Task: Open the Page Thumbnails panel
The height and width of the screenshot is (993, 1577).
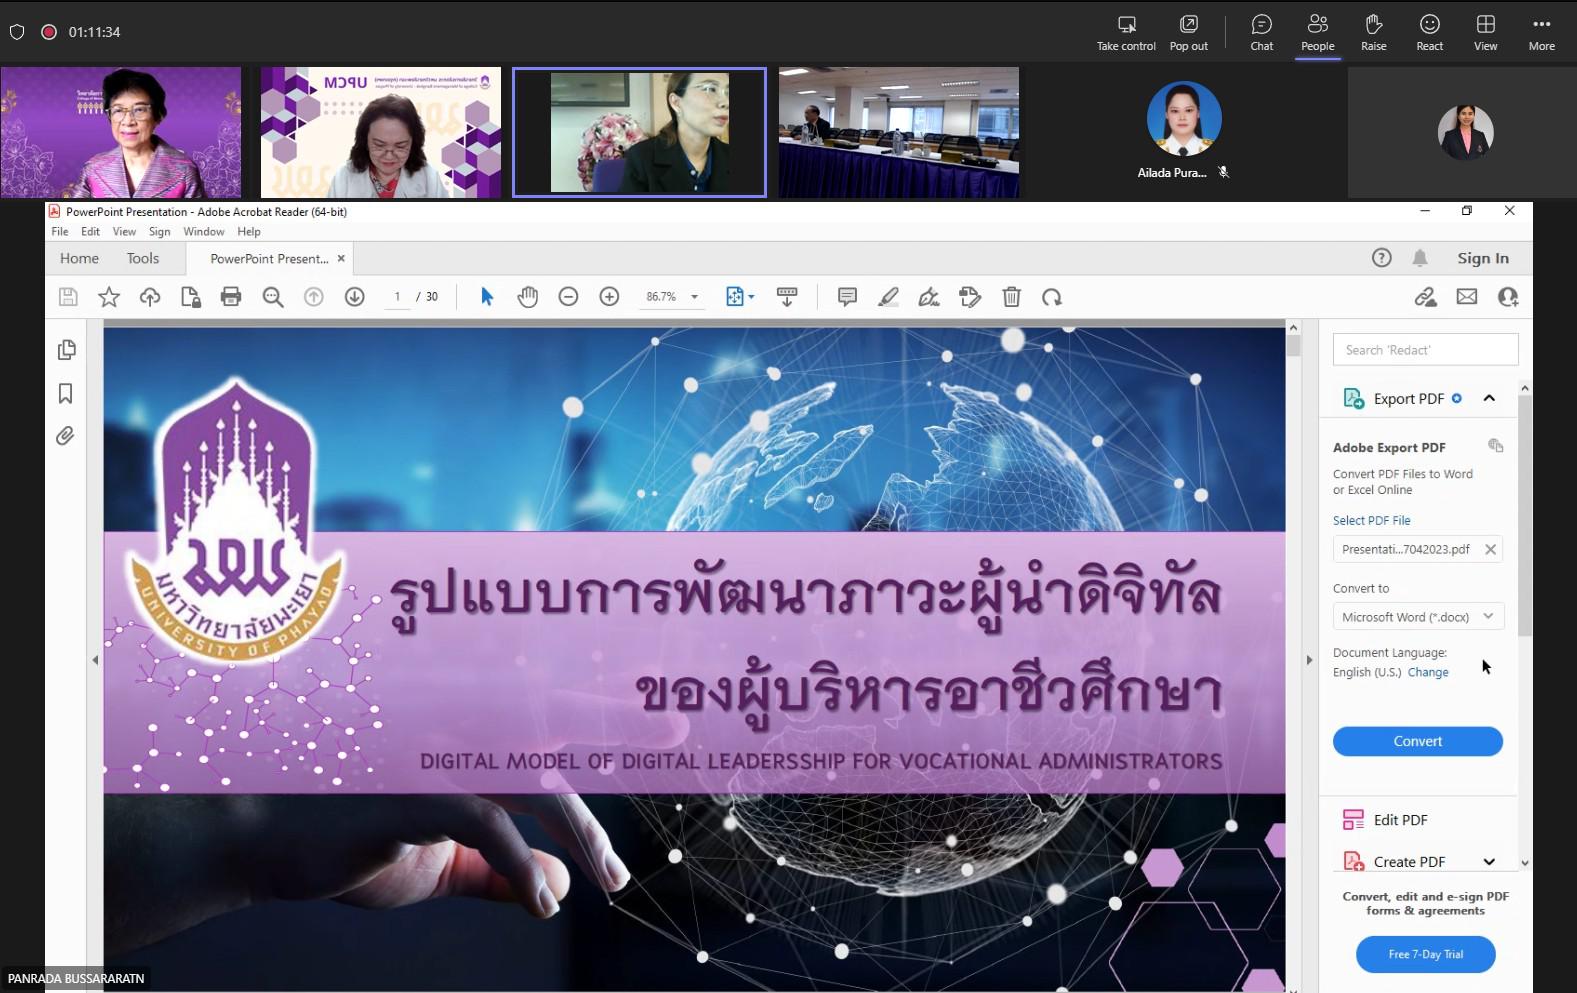Action: (66, 350)
